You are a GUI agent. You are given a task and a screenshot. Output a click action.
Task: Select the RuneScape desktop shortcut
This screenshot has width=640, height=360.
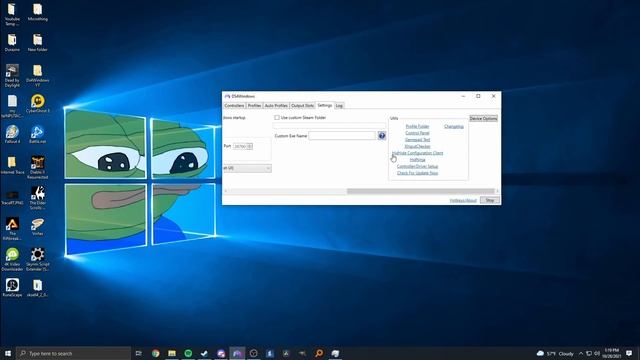12,287
